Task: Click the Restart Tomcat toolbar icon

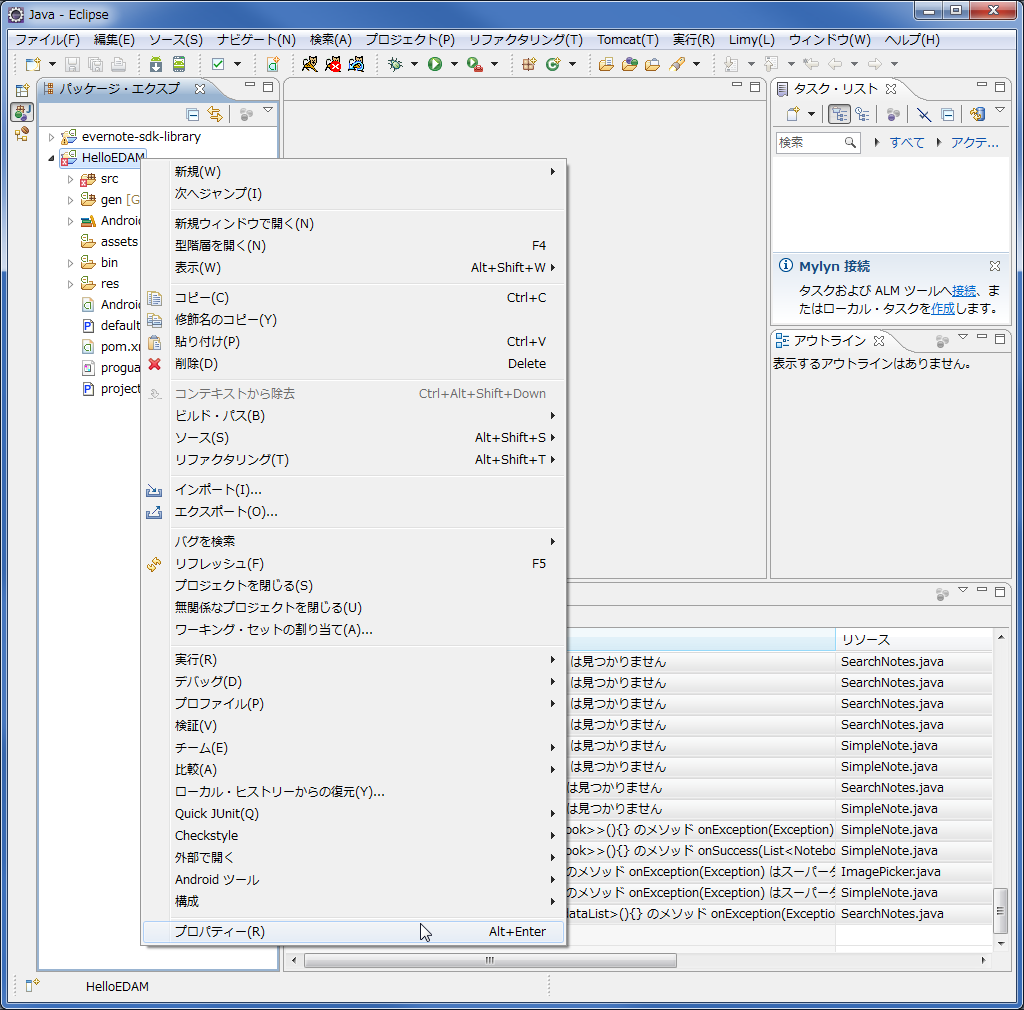Action: [357, 64]
